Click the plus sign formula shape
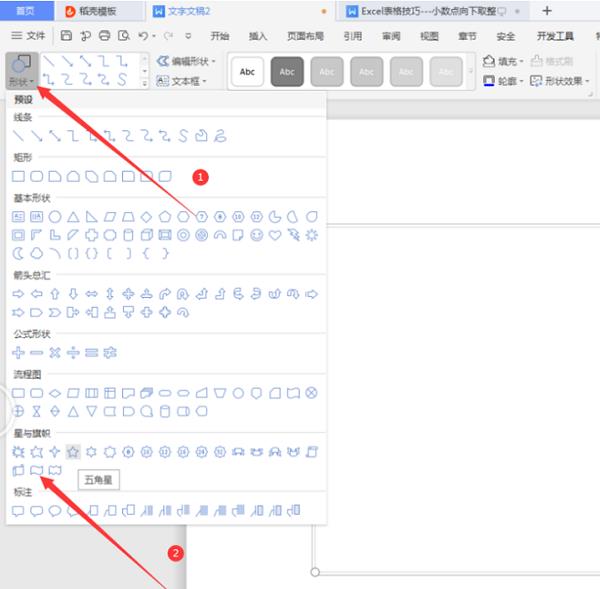600x589 pixels. pyautogui.click(x=18, y=352)
